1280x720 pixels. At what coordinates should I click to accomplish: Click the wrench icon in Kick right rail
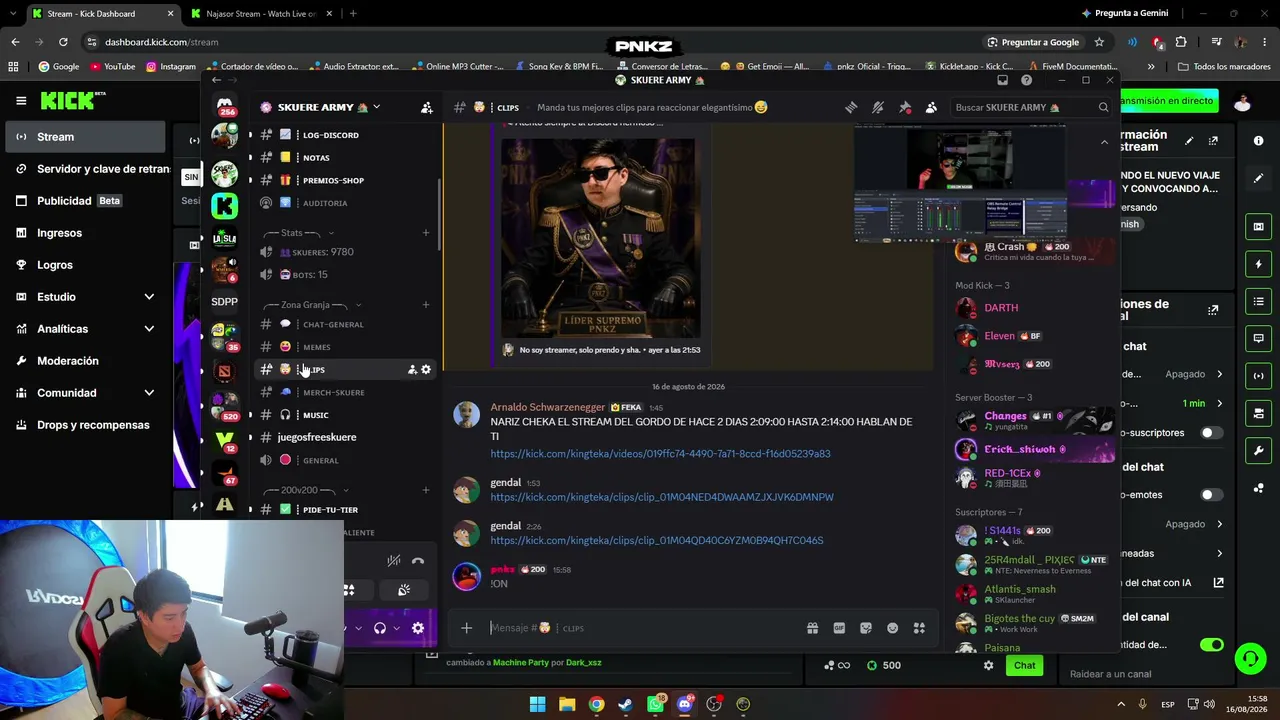click(1259, 451)
